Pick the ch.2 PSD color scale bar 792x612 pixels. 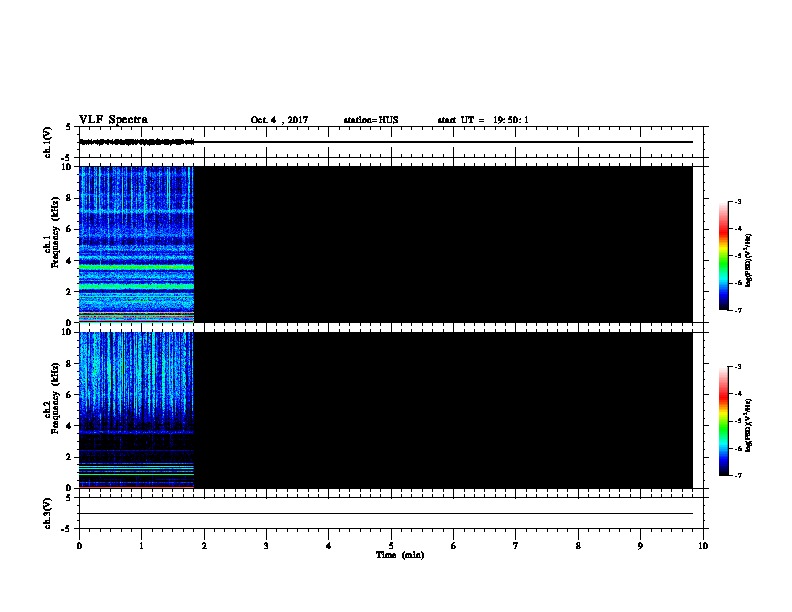point(723,421)
